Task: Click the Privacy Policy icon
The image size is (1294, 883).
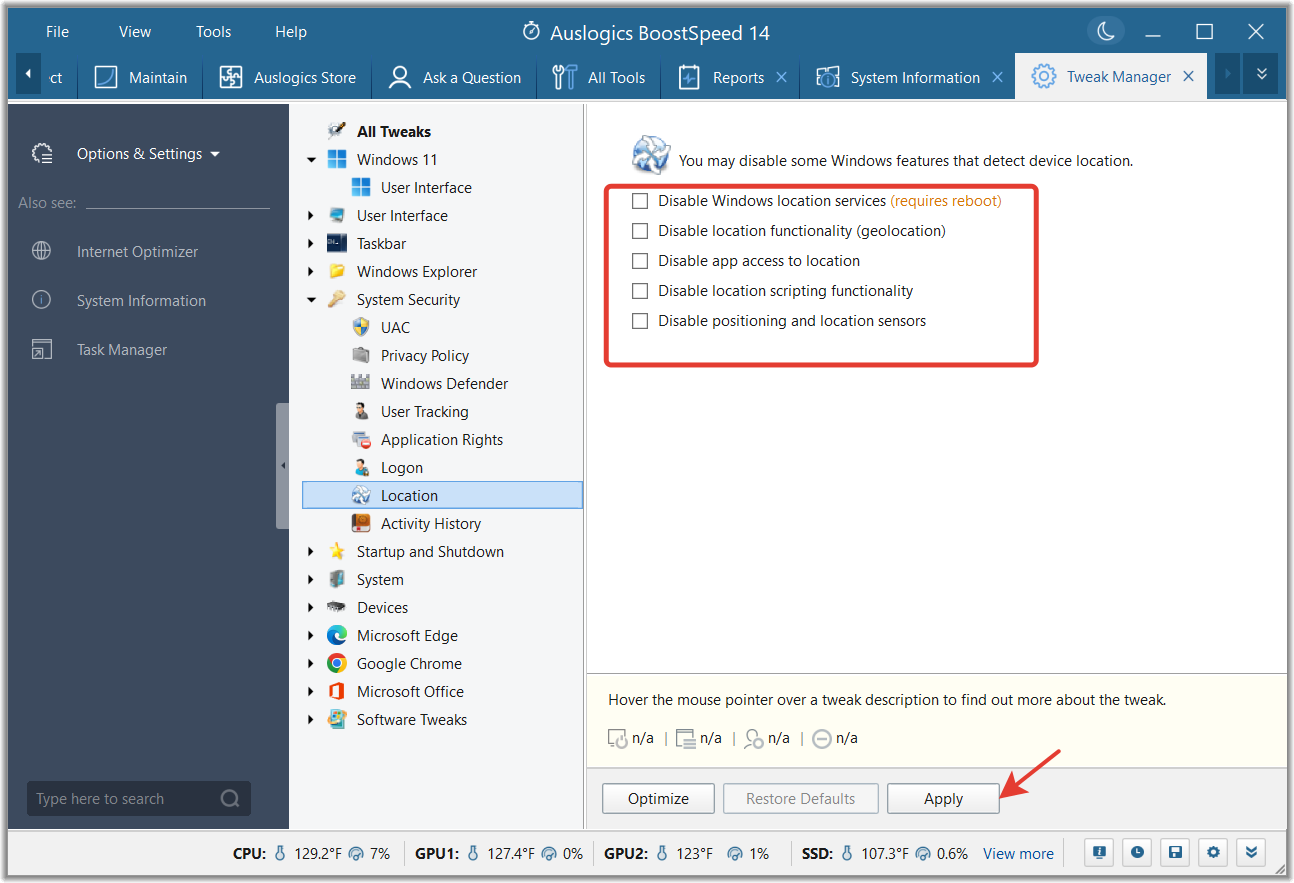Action: tap(361, 355)
